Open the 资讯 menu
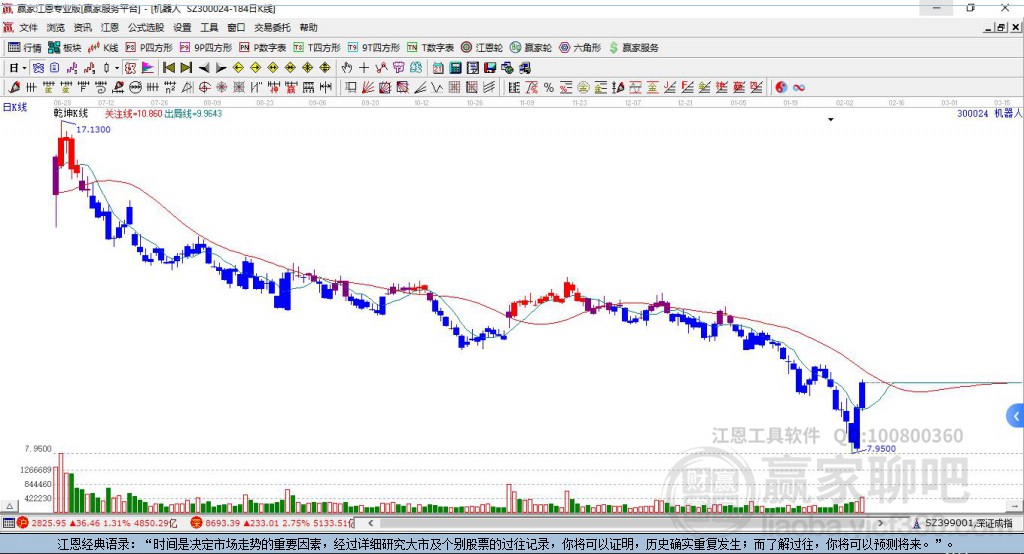This screenshot has height=554, width=1024. (82, 27)
